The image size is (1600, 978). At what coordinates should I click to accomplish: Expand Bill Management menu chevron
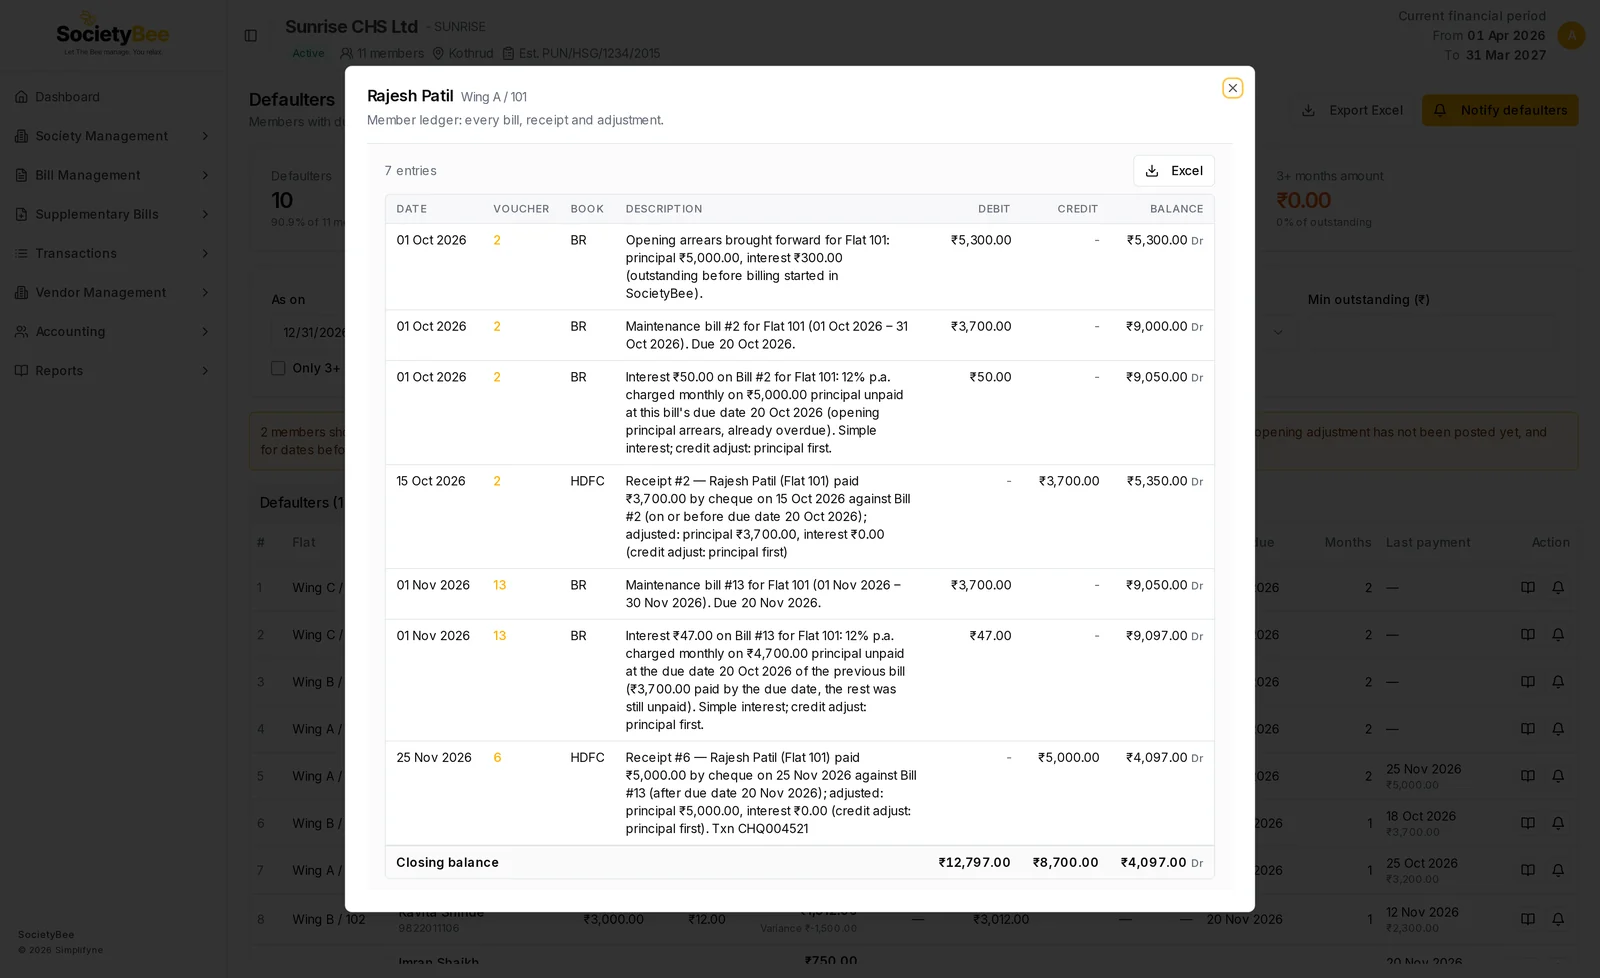pos(205,175)
